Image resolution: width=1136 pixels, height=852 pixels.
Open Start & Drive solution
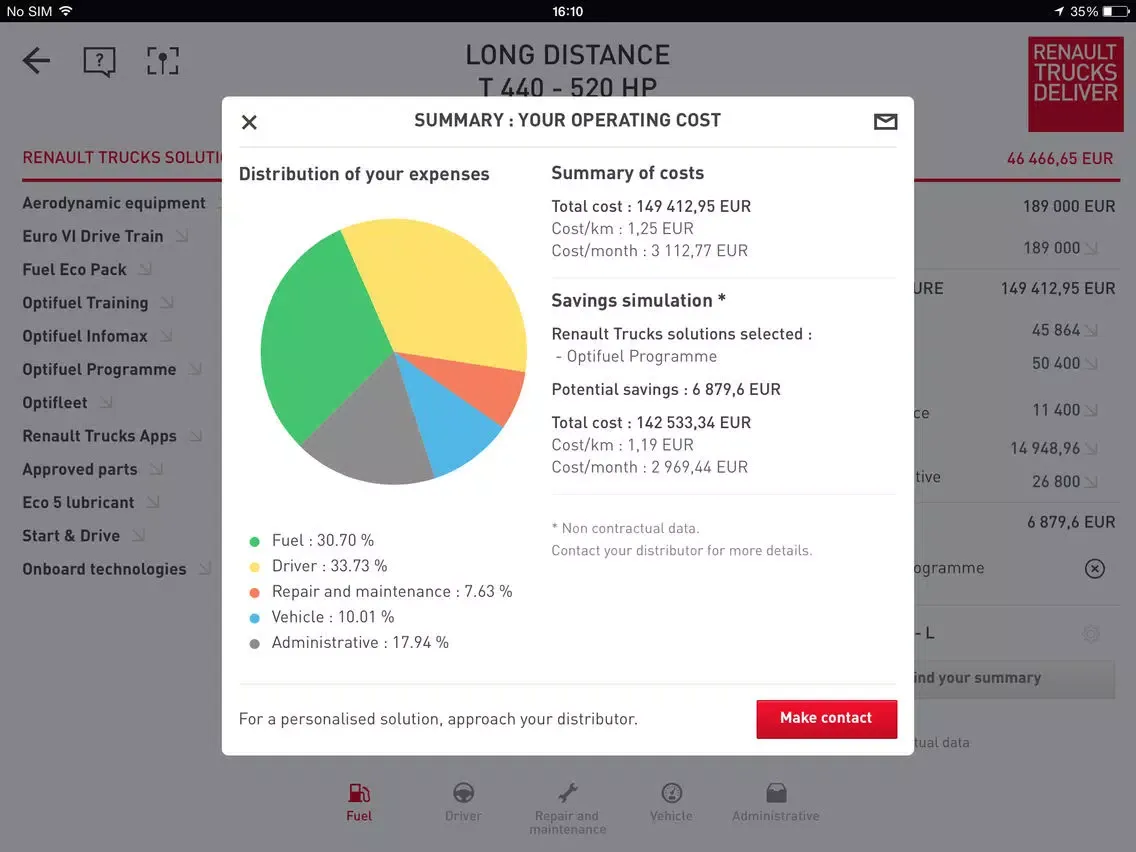click(x=83, y=536)
